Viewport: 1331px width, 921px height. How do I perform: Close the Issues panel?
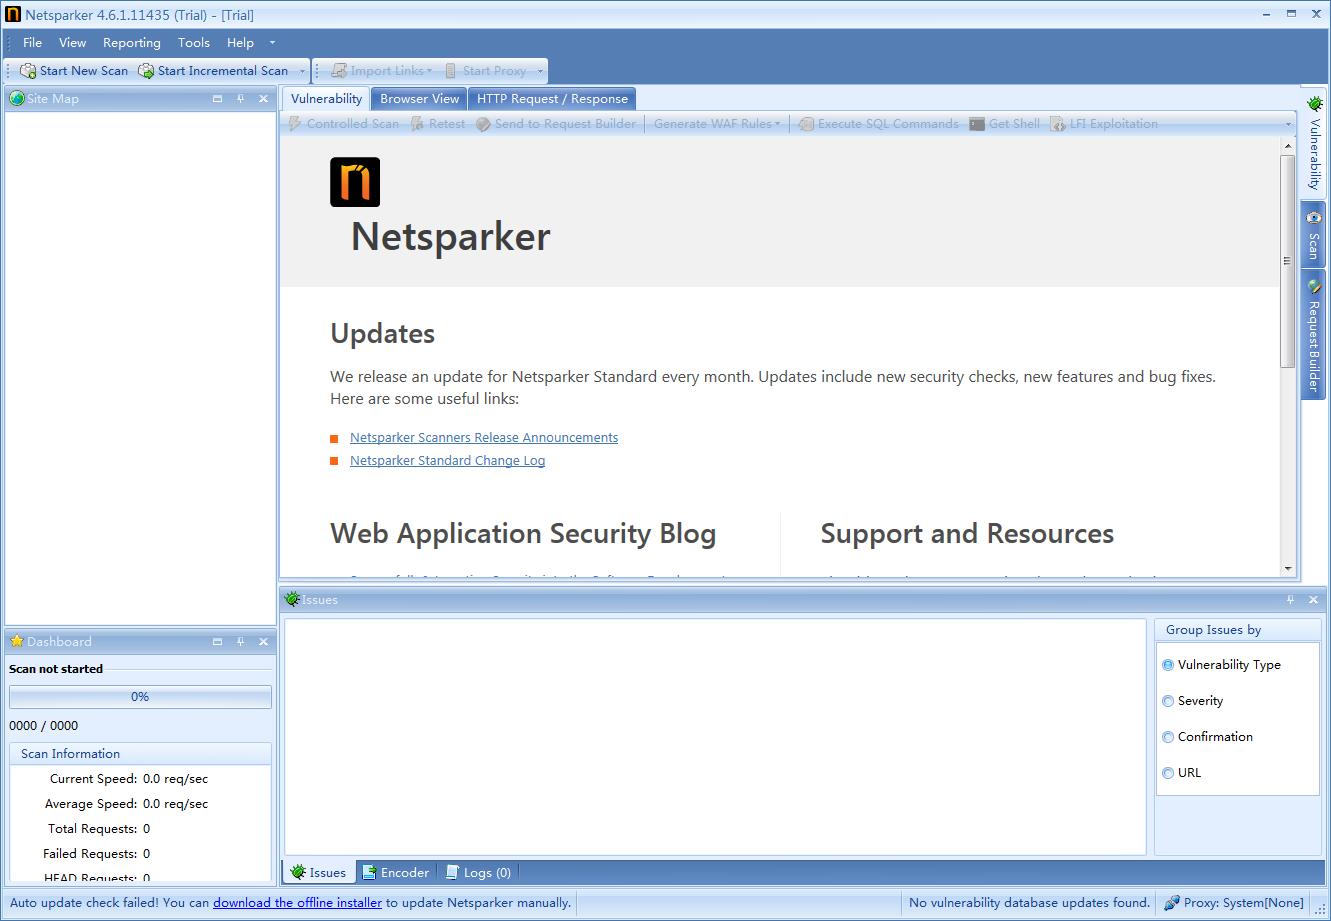[1313, 600]
